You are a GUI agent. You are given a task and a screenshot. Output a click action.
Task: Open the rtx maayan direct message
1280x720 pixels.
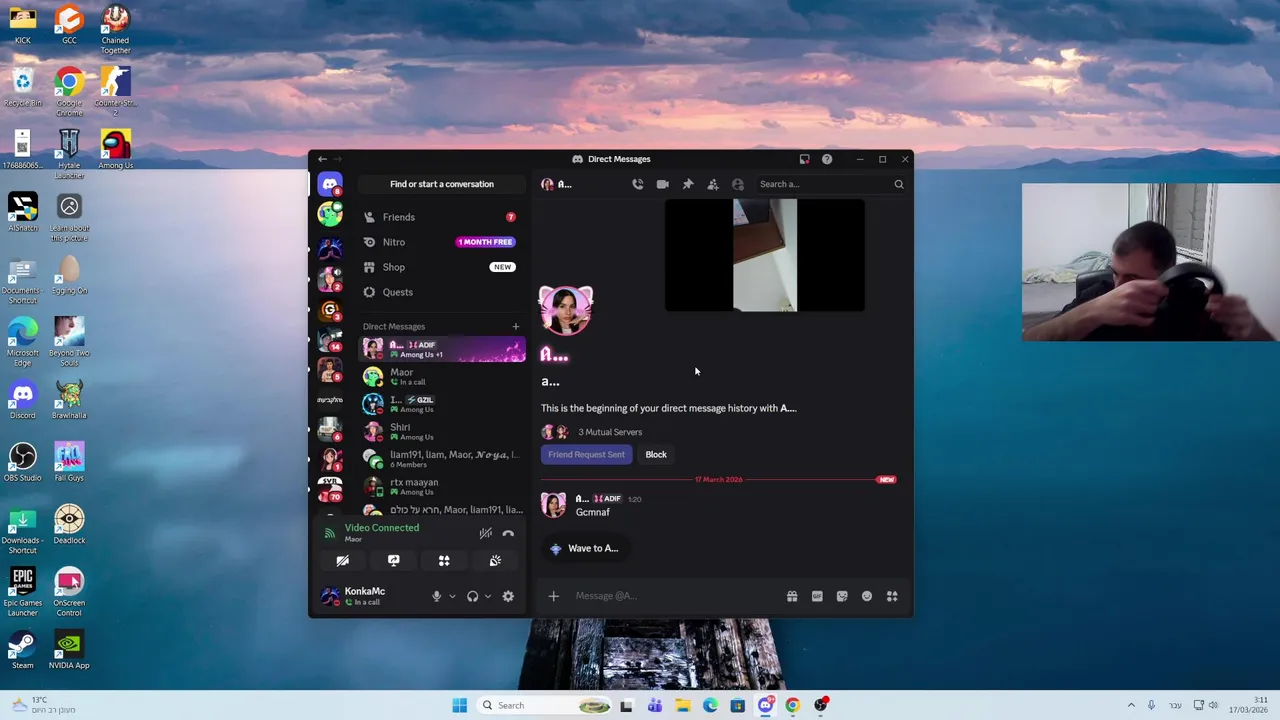[x=442, y=486]
